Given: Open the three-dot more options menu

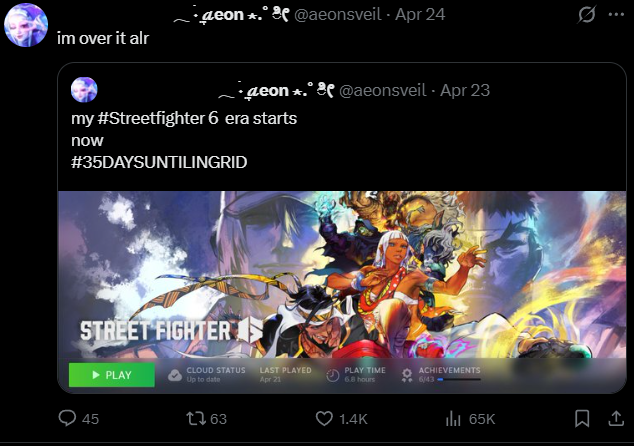Looking at the screenshot, I should pos(616,15).
